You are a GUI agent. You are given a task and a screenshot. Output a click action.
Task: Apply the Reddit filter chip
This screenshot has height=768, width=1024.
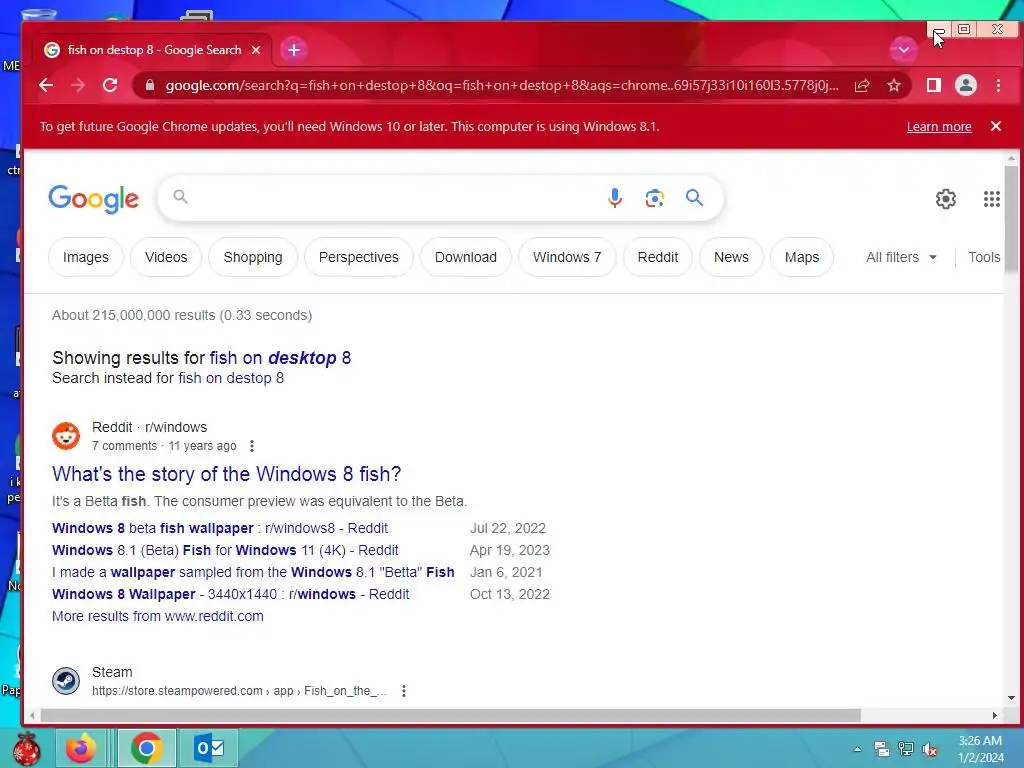coord(658,257)
